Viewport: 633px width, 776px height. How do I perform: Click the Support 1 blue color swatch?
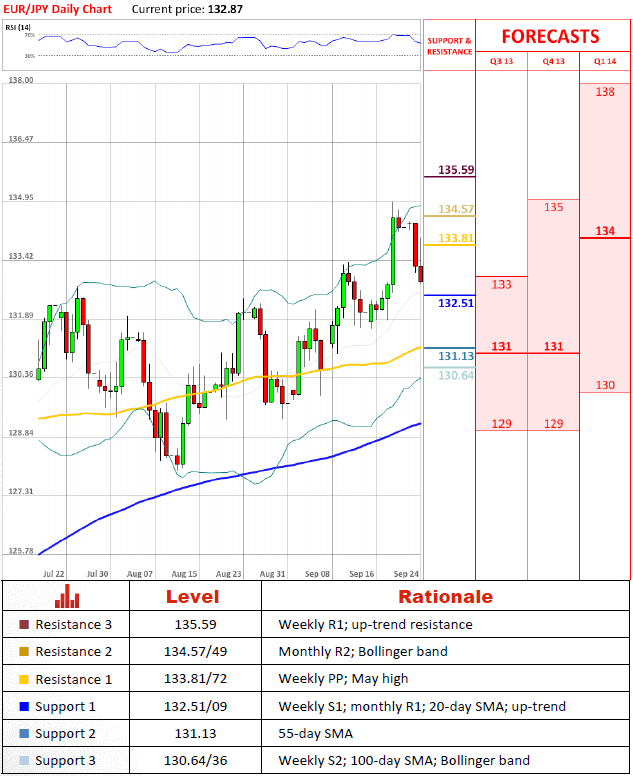coord(23,707)
